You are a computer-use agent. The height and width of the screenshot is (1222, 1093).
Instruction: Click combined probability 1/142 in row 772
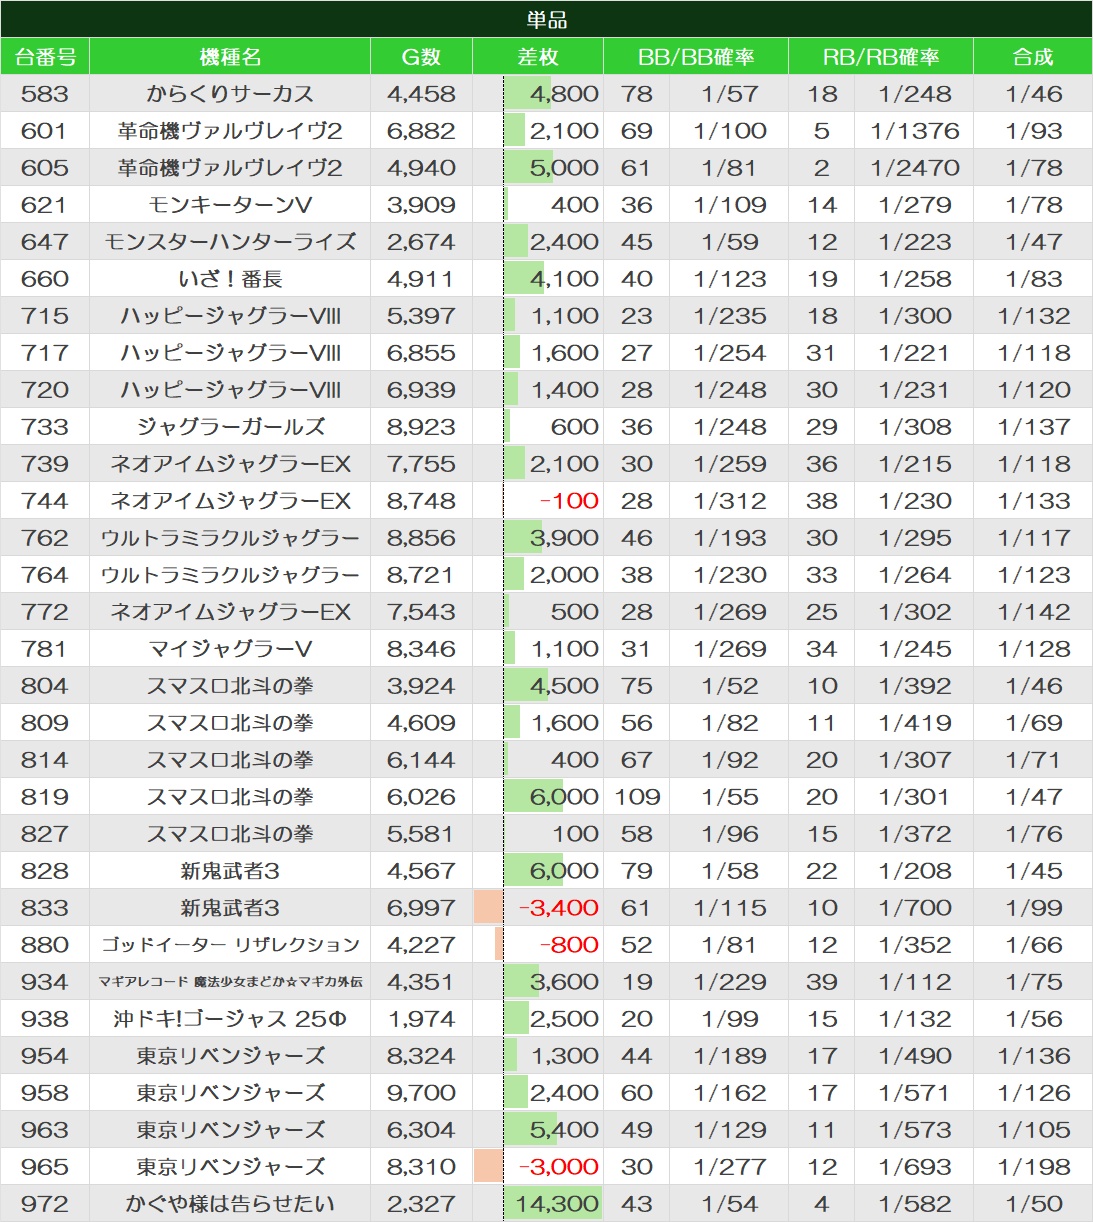coord(1033,612)
